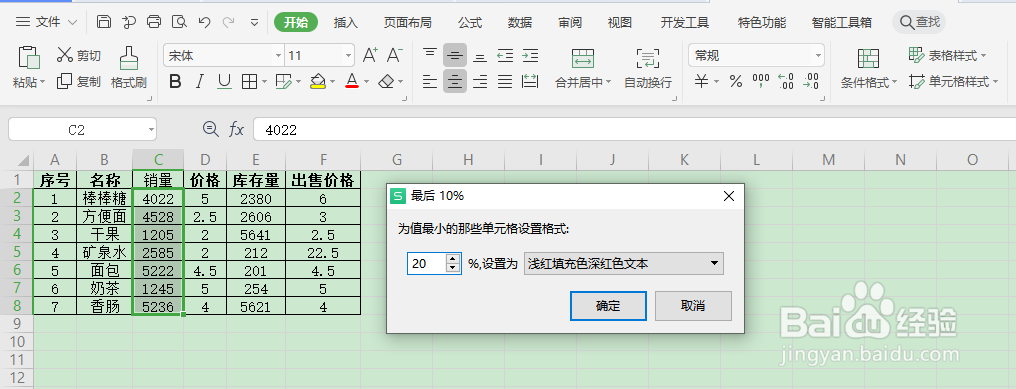Increase font size with A+ icon

point(370,55)
